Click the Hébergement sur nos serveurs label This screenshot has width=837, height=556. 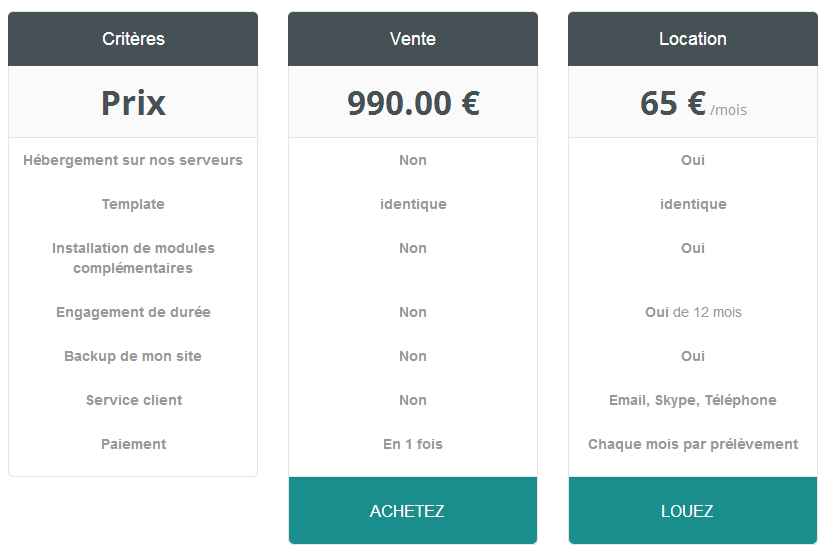pyautogui.click(x=133, y=160)
